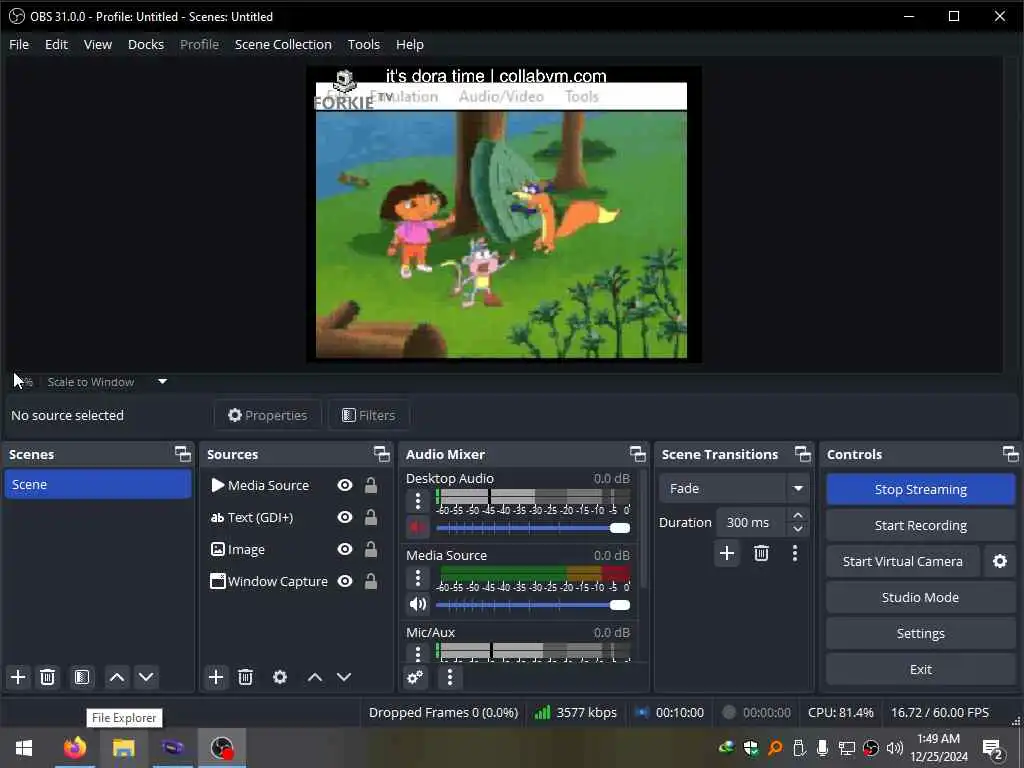The image size is (1024, 768).
Task: Add a new scene with plus icon
Action: (x=18, y=677)
